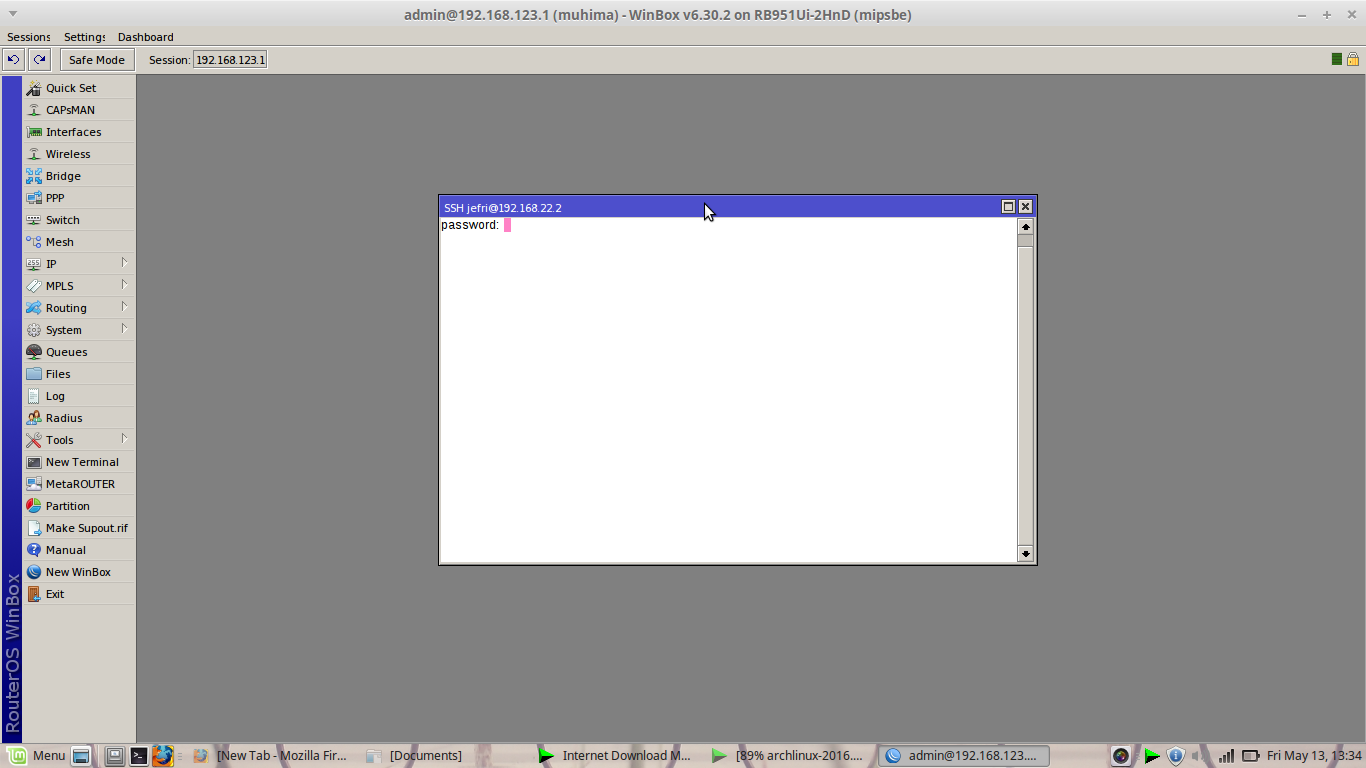Screen dimensions: 1366x768
Task: Open the Interfaces list
Action: point(78,132)
